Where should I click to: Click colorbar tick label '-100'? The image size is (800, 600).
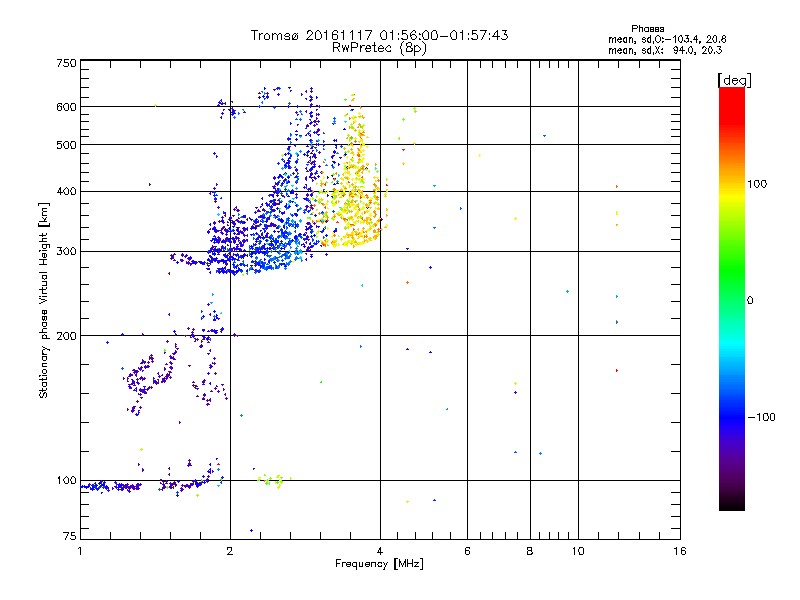coord(761,417)
